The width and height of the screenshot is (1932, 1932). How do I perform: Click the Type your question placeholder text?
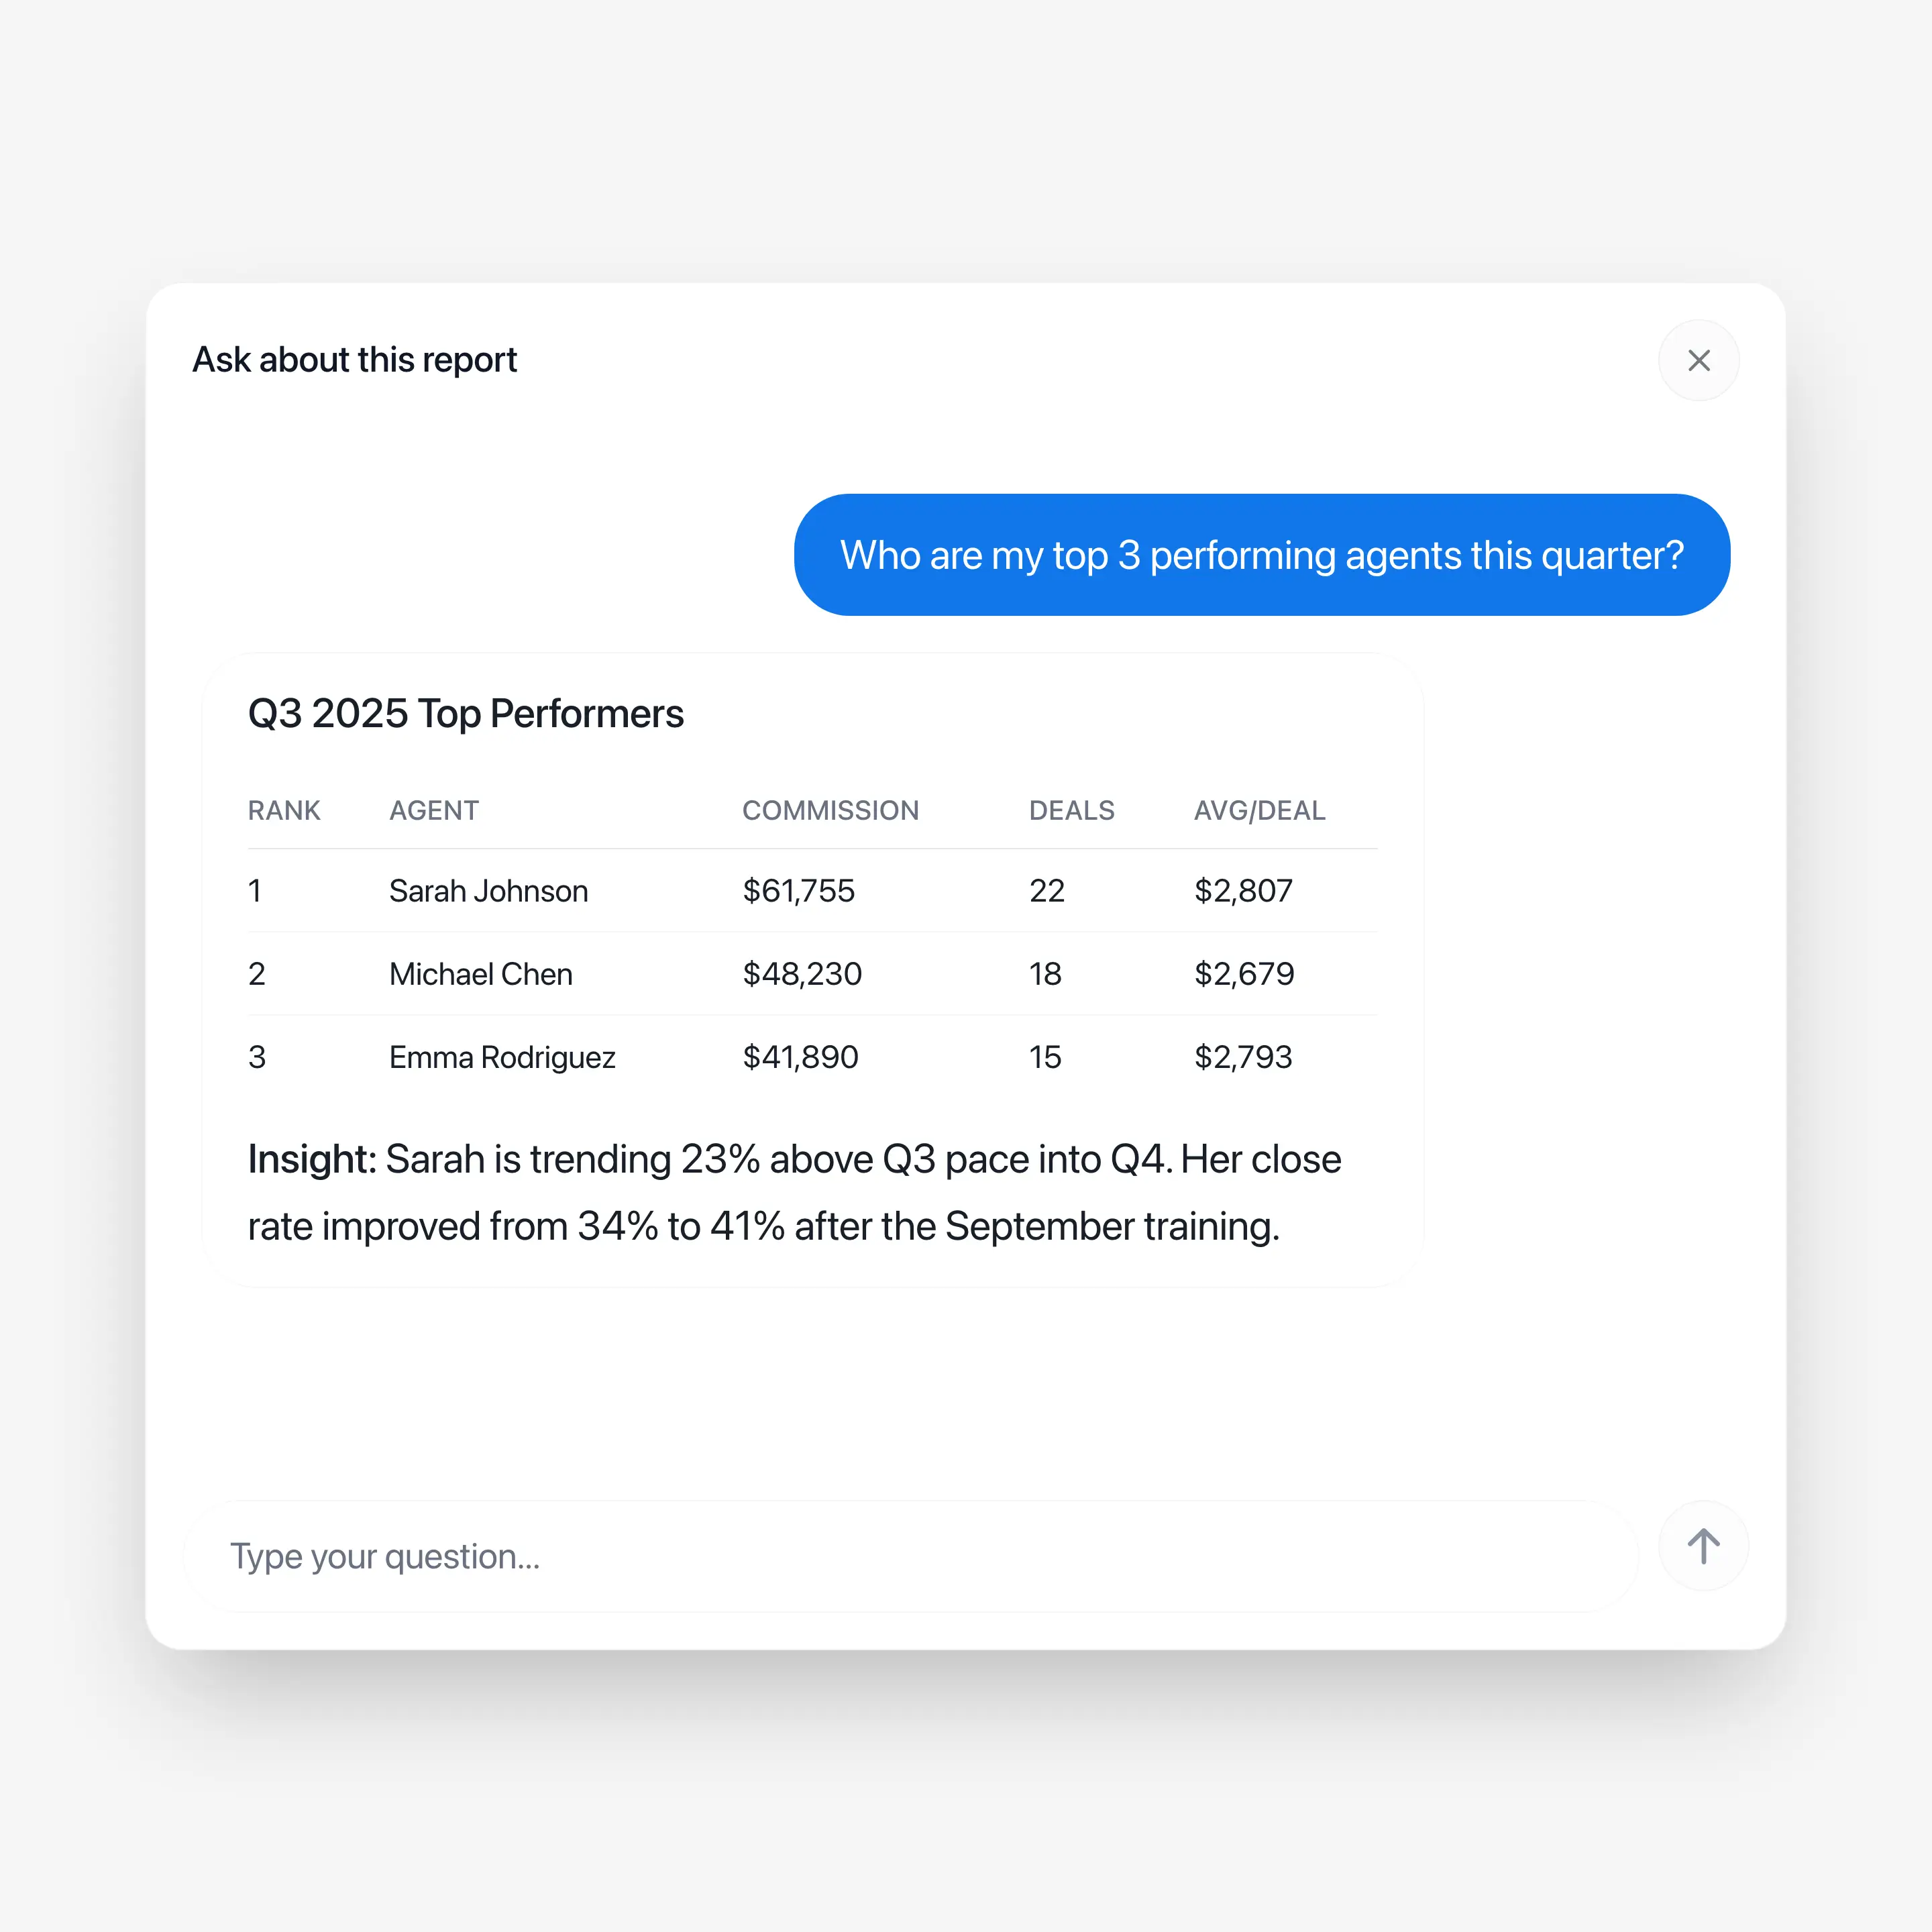[384, 1556]
